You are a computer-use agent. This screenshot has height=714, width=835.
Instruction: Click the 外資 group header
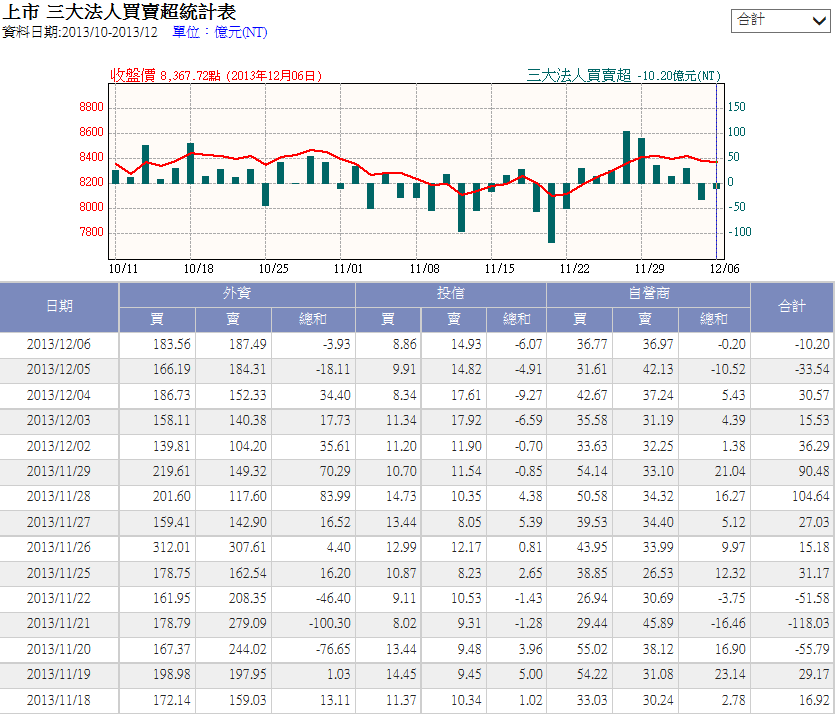(x=237, y=294)
